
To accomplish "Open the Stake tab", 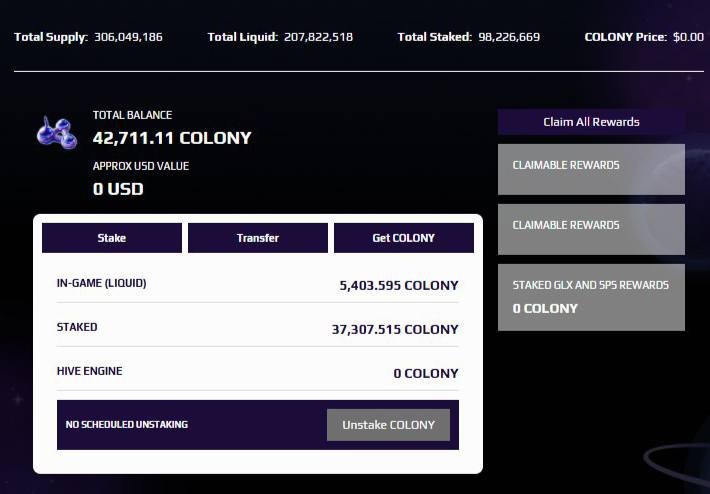I will click(112, 238).
